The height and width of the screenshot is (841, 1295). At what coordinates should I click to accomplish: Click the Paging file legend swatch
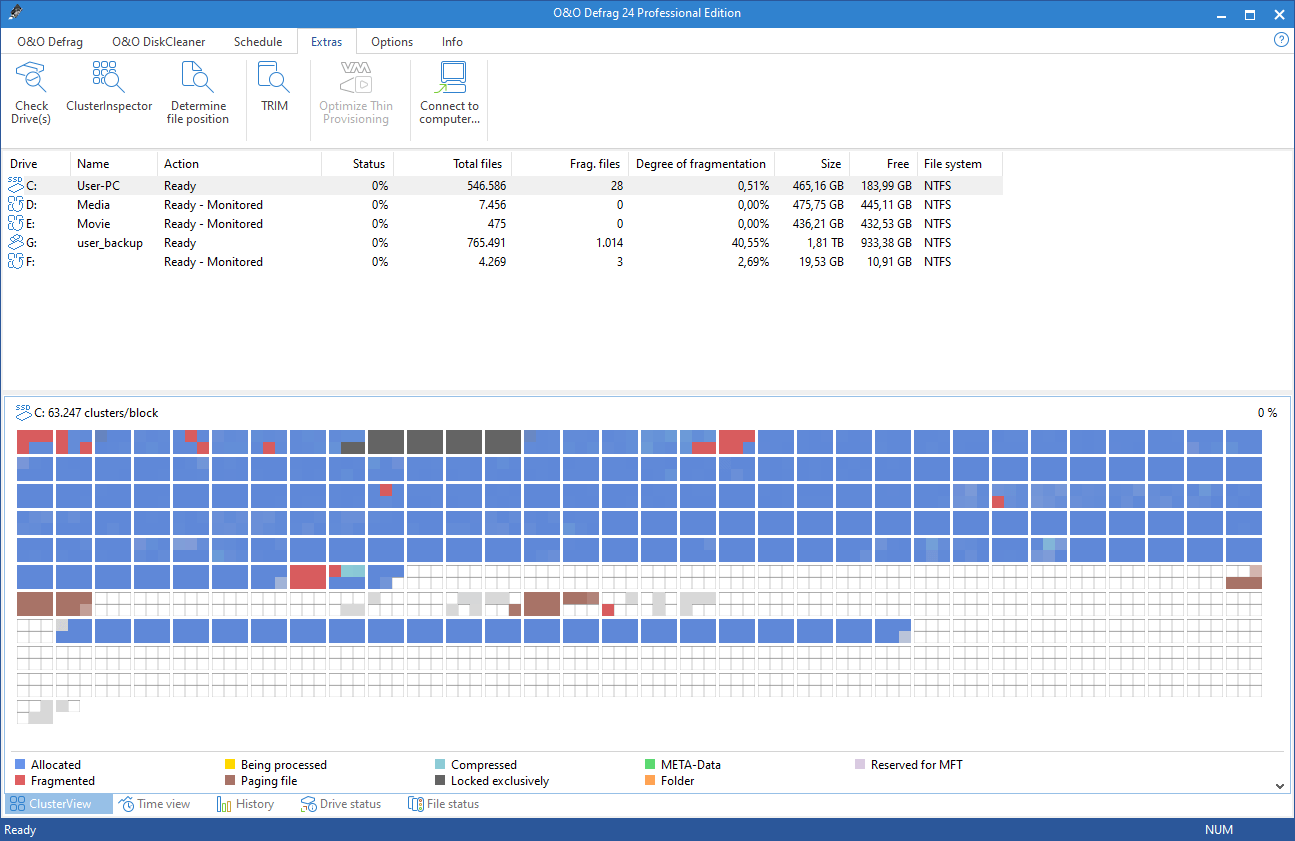230,781
